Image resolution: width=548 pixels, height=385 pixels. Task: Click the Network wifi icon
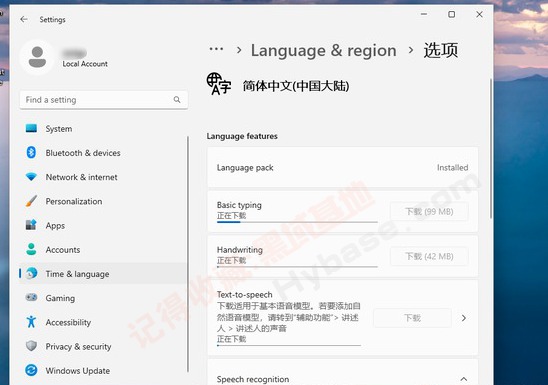click(x=31, y=177)
